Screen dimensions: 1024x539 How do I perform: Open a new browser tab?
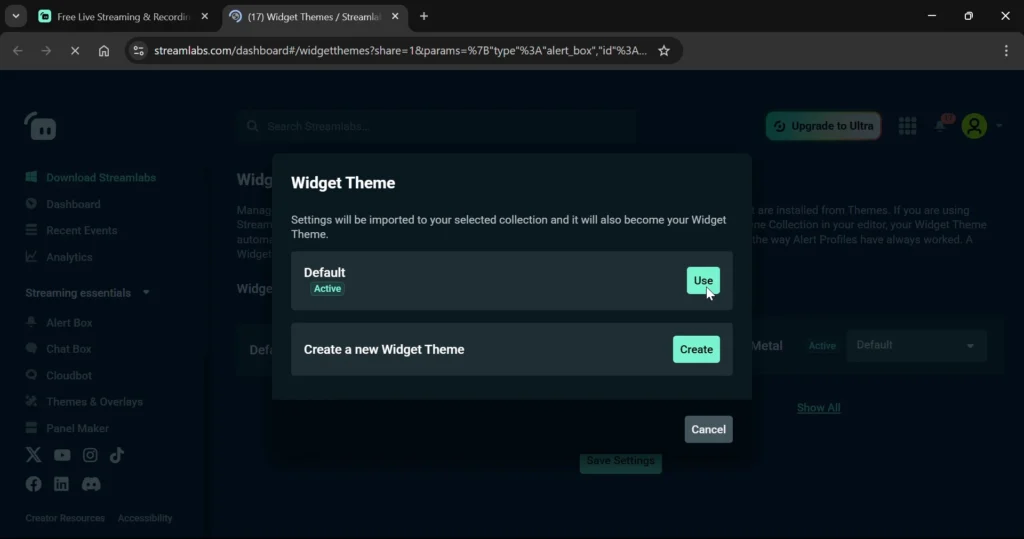(424, 16)
